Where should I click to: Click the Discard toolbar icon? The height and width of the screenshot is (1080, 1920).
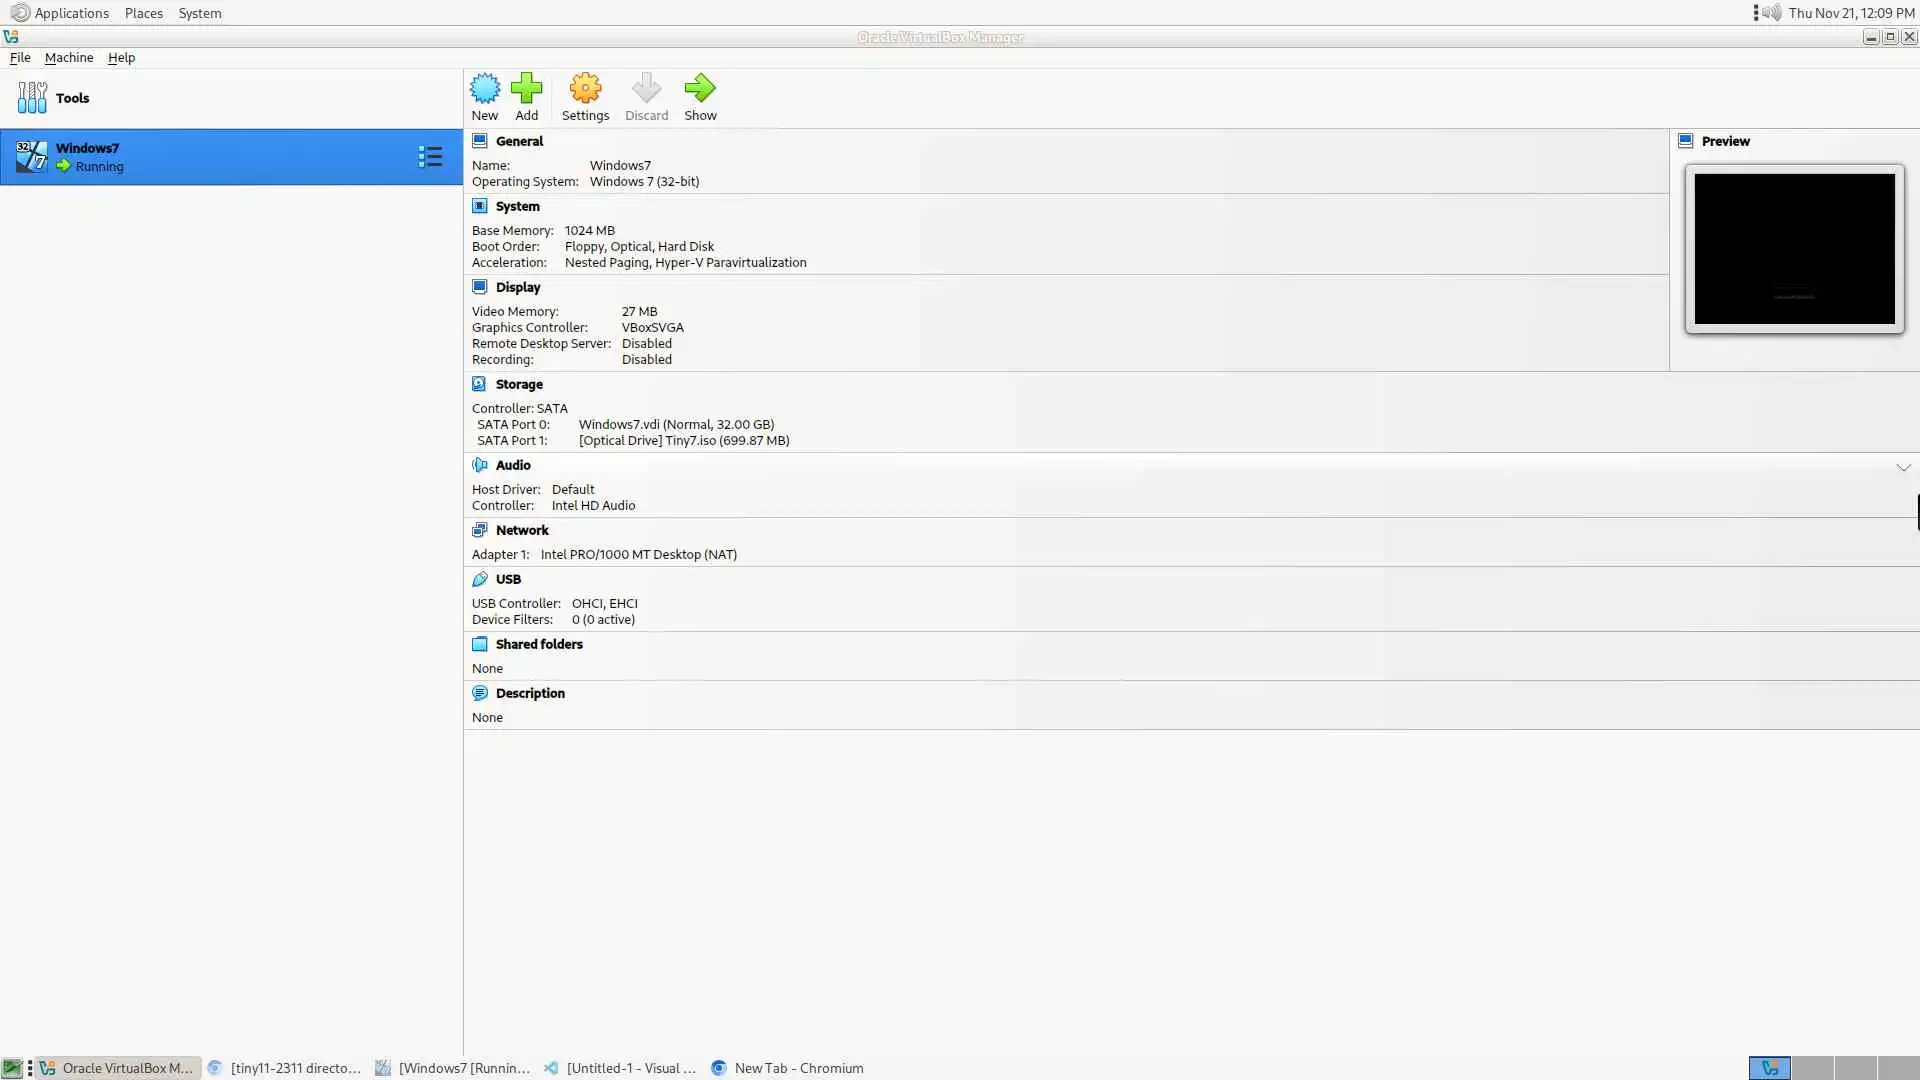click(x=646, y=89)
